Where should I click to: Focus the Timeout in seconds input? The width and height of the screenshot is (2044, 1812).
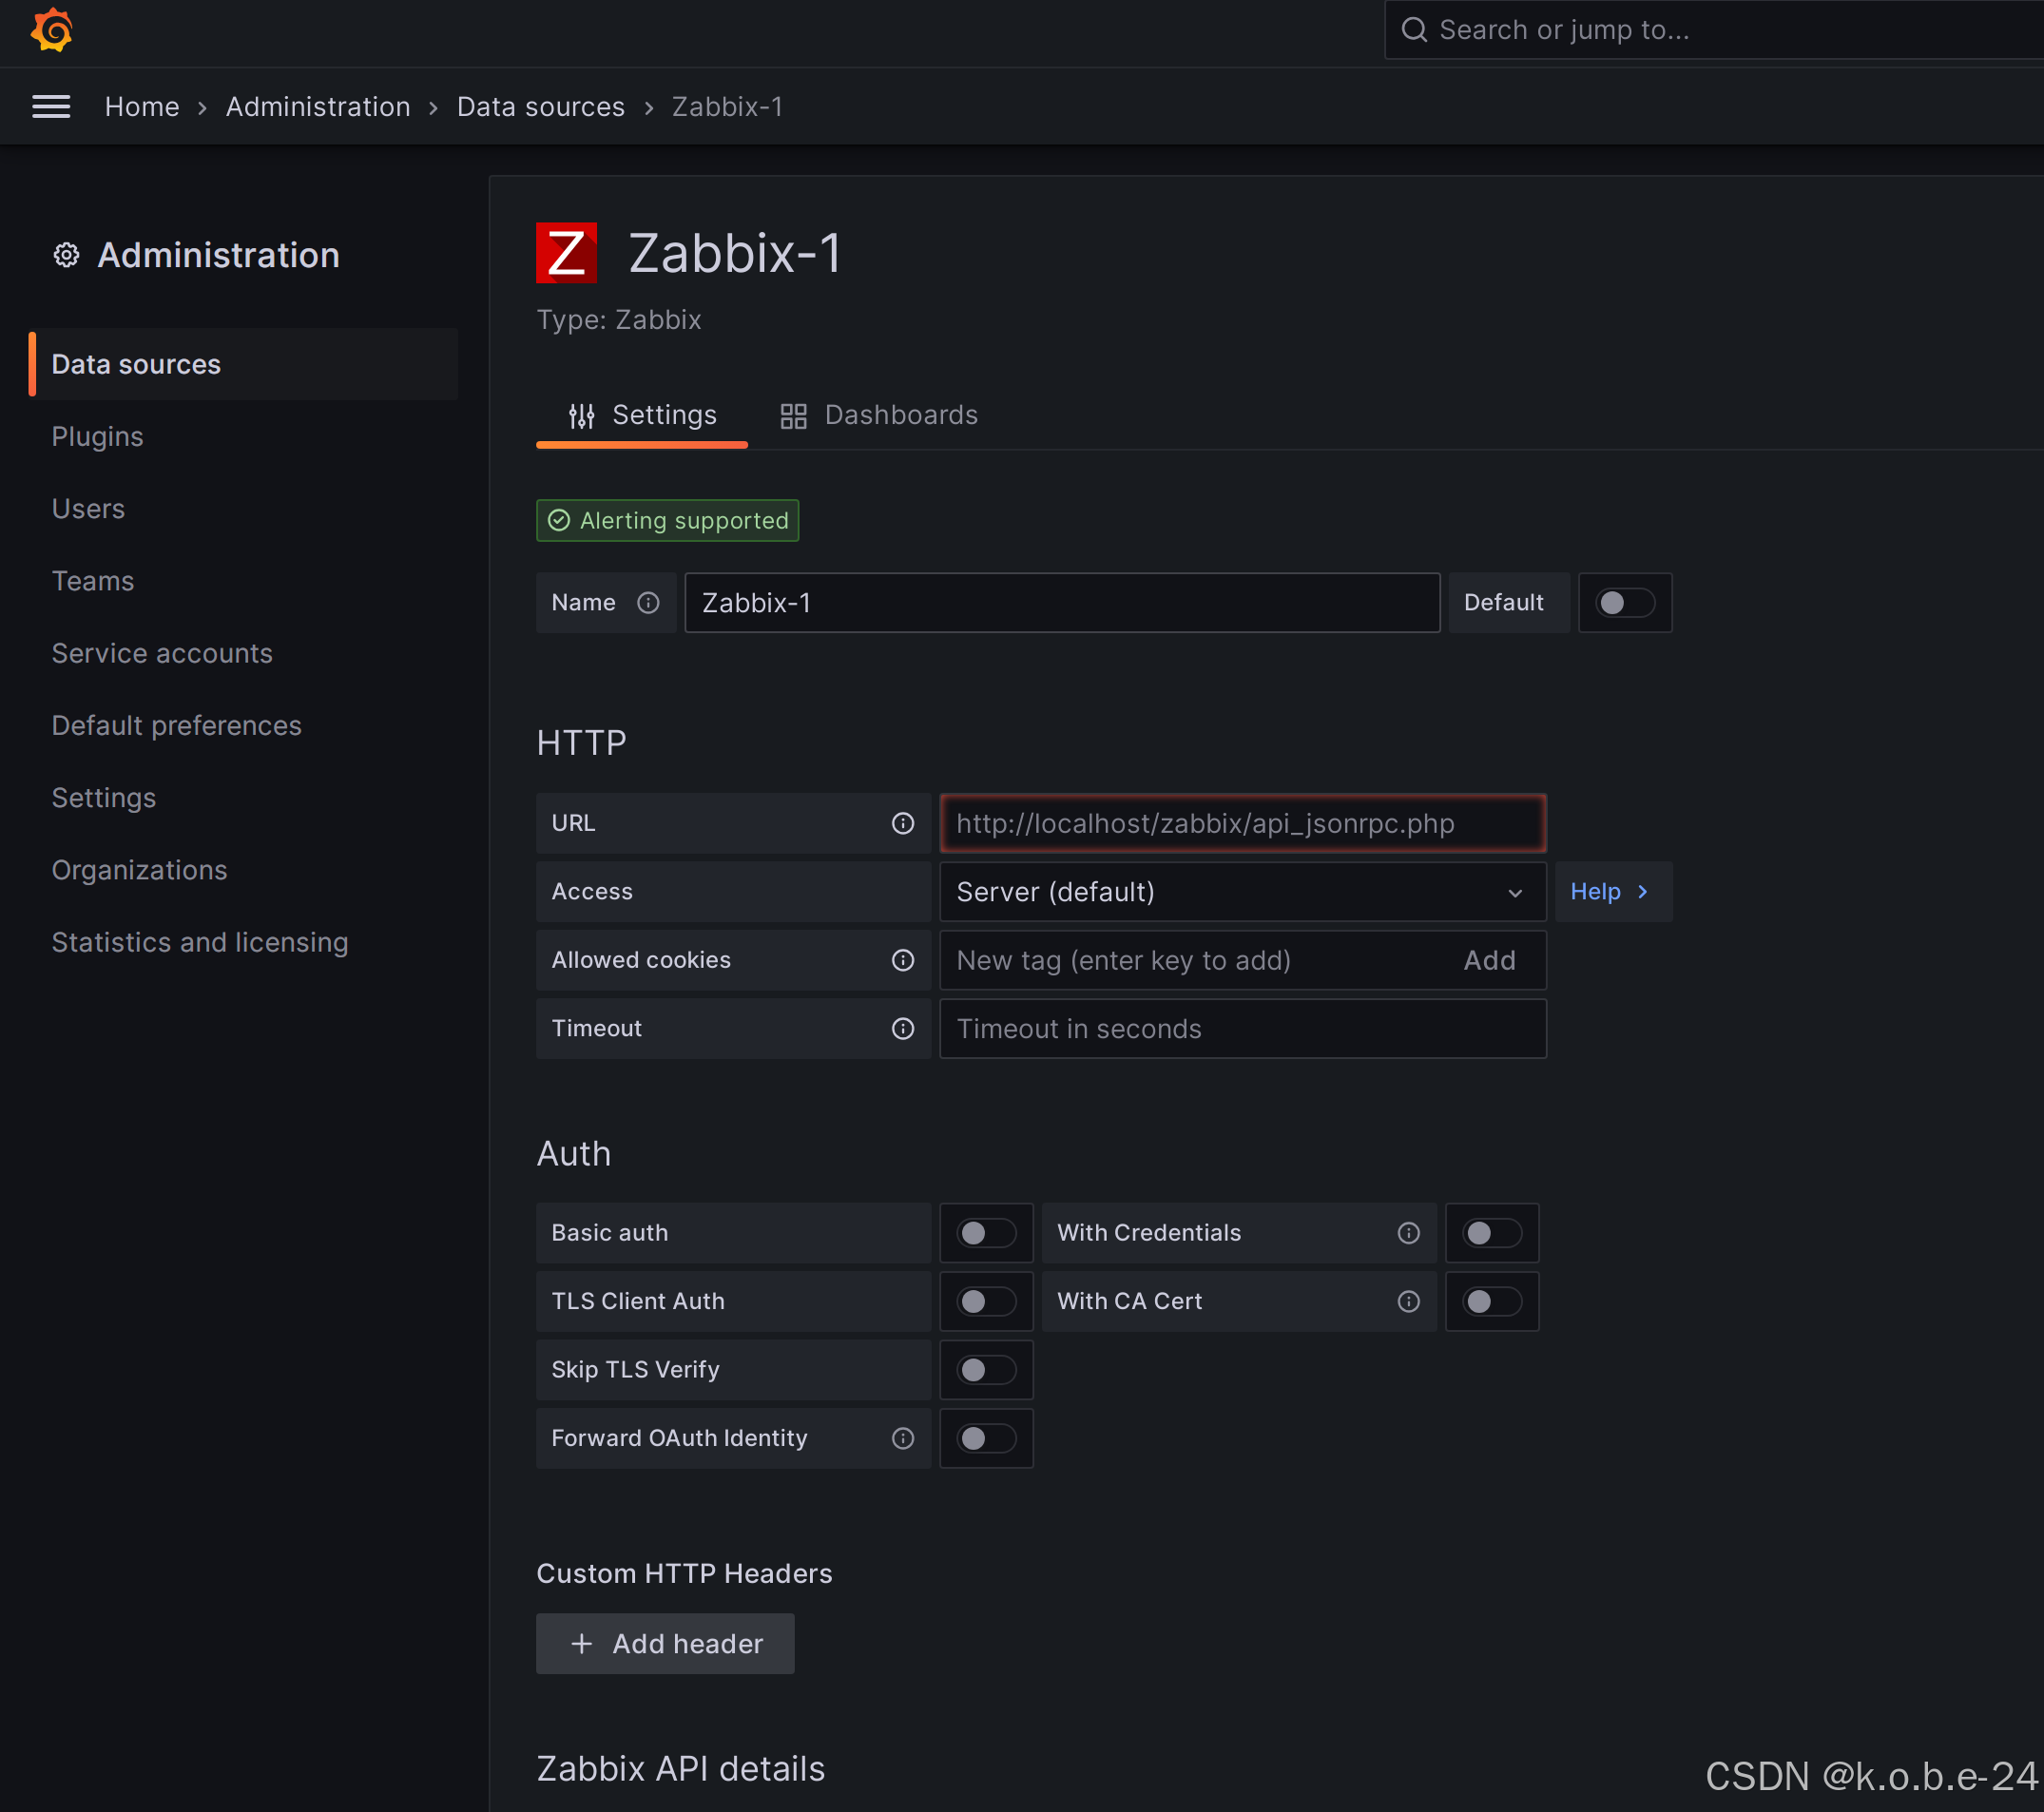click(x=1243, y=1029)
